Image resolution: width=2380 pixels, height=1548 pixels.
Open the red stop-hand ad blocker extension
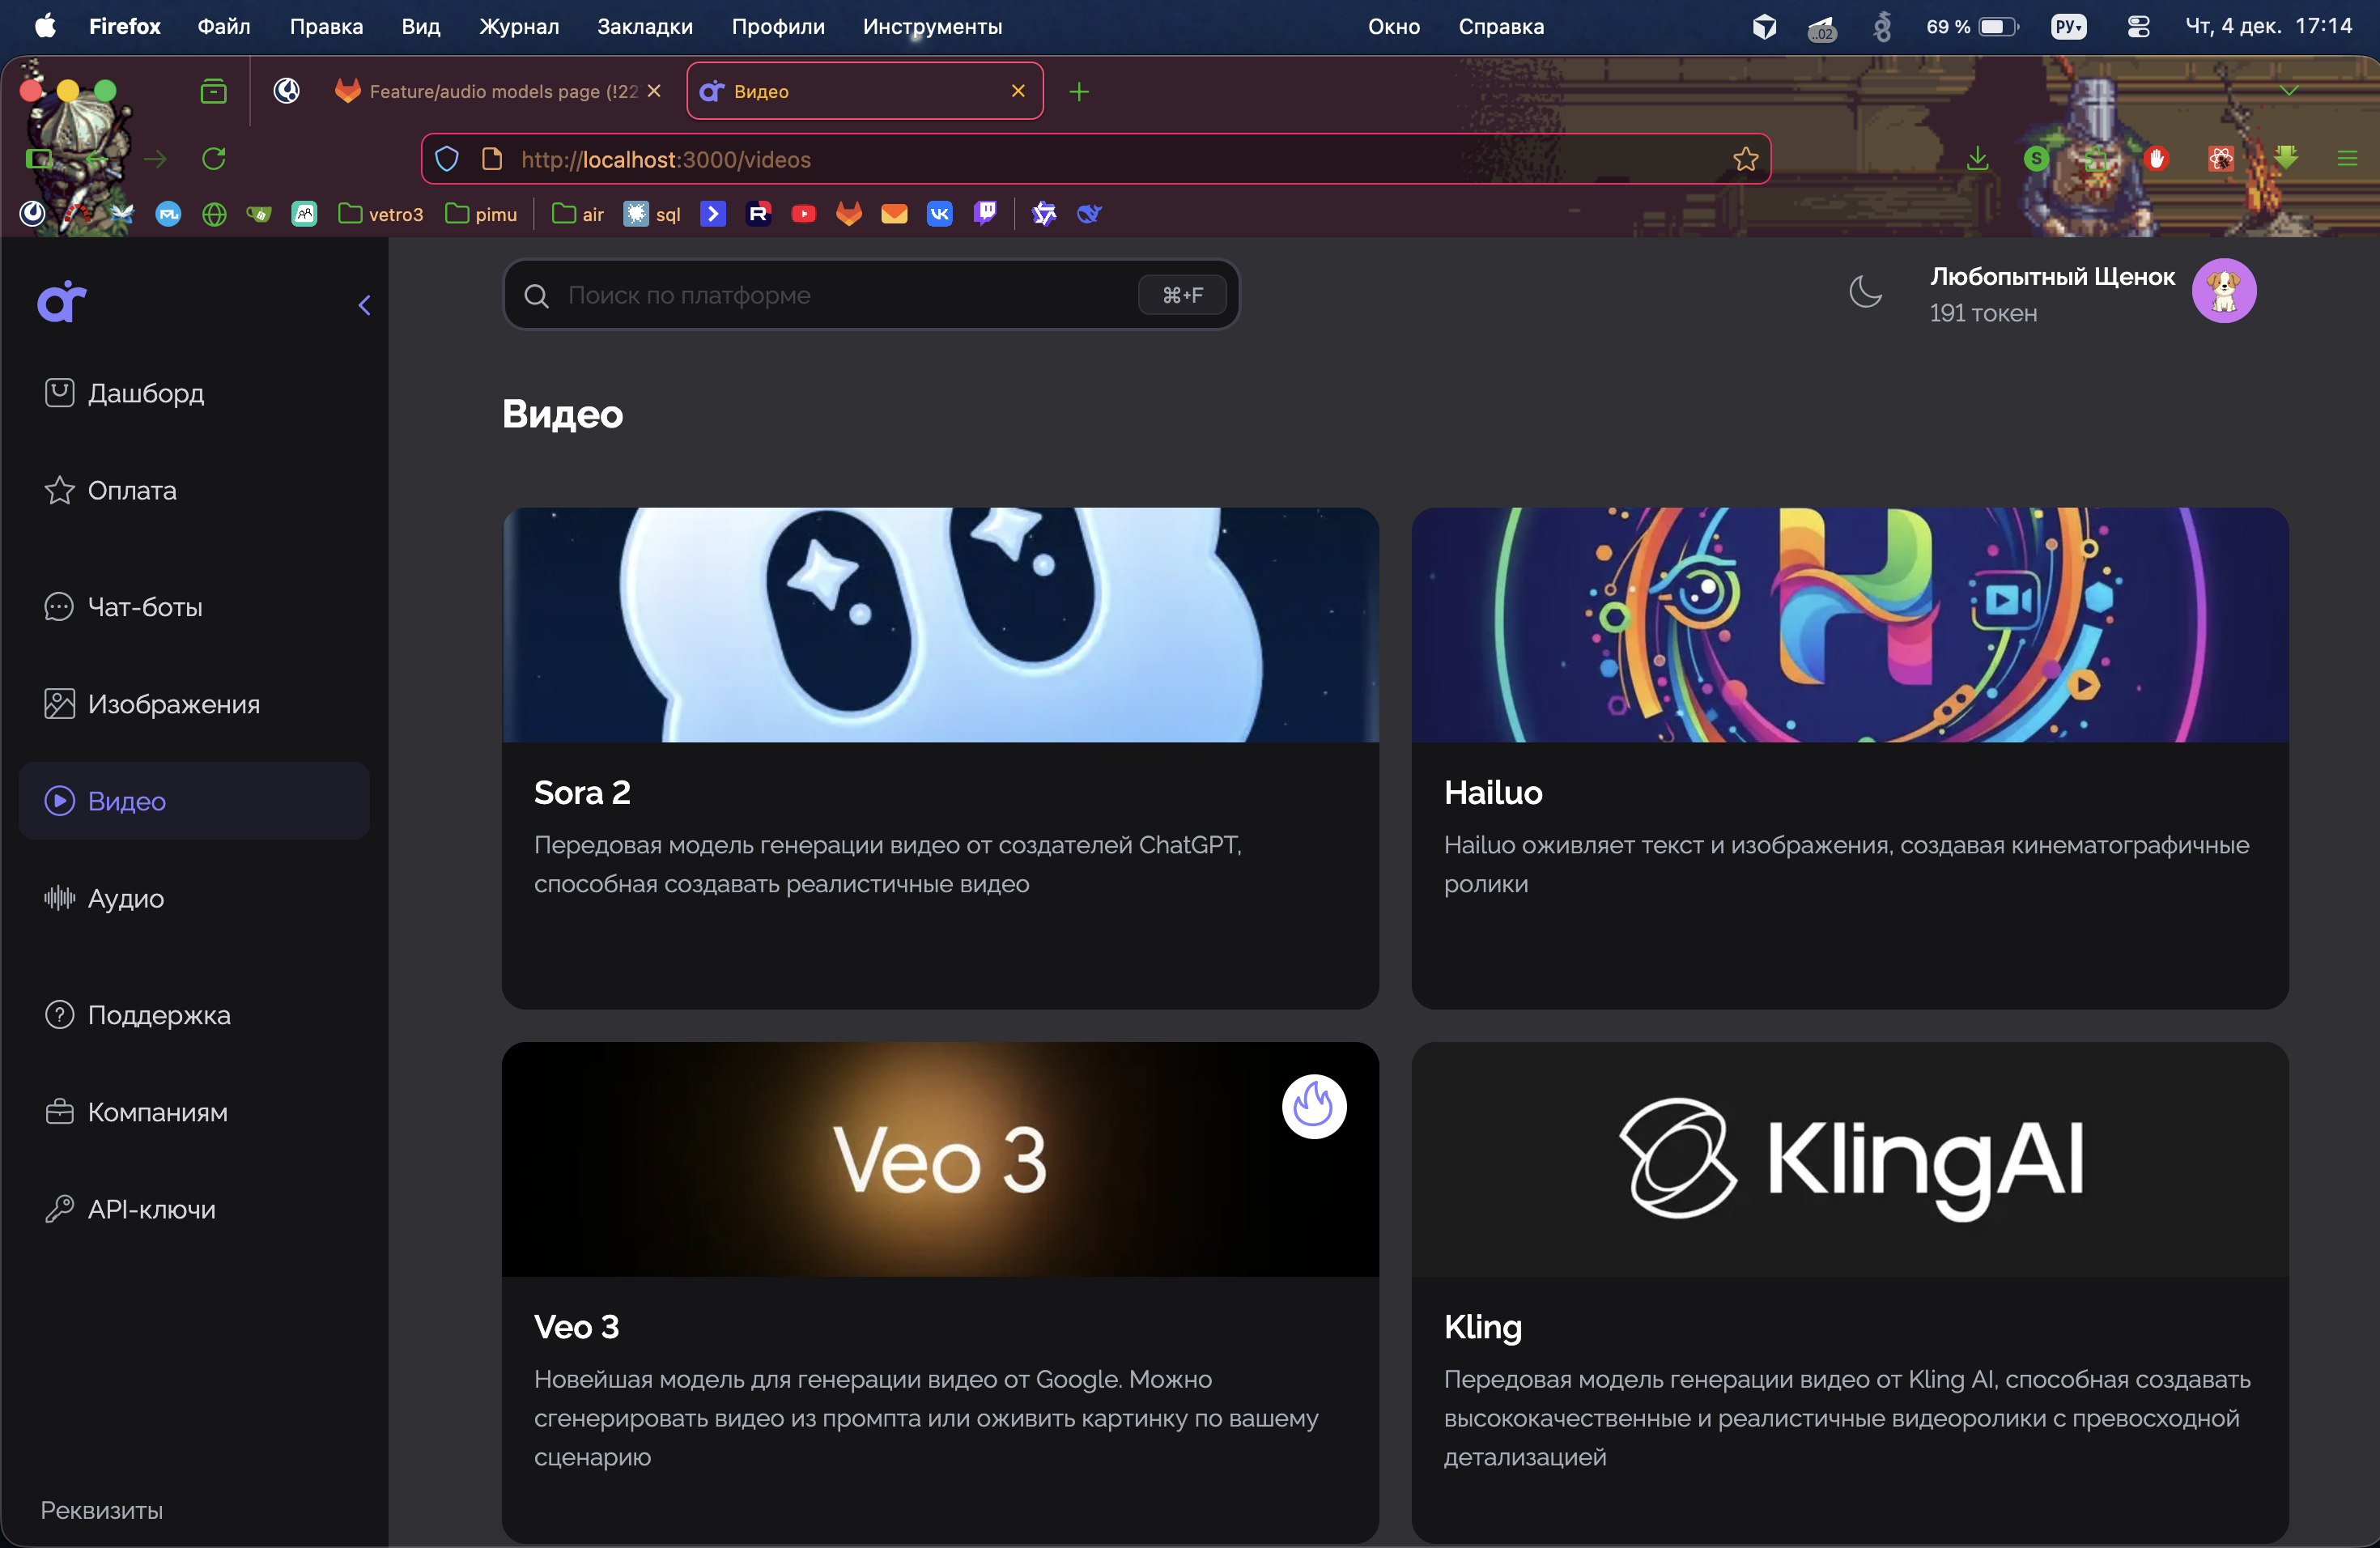pyautogui.click(x=2156, y=159)
